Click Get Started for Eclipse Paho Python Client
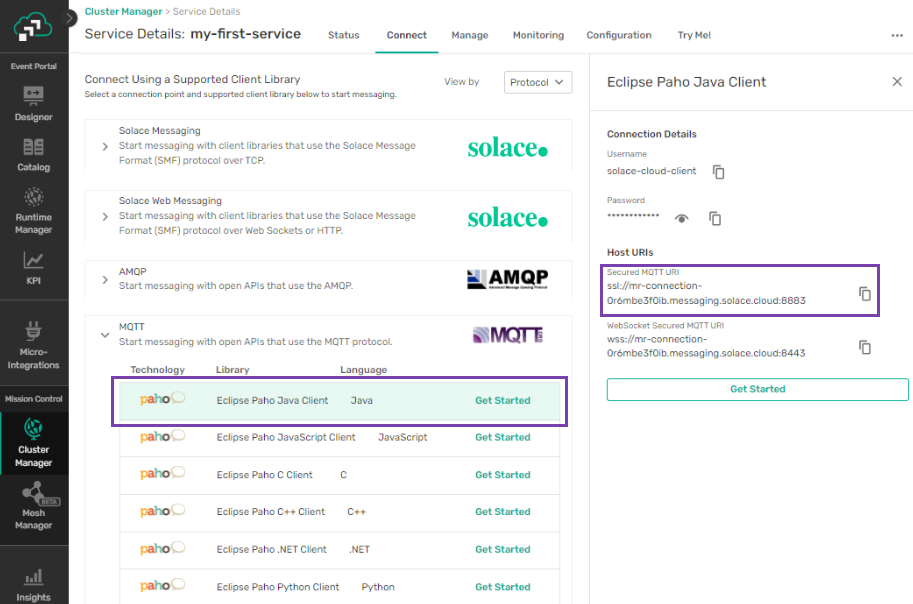The width and height of the screenshot is (913, 604). [x=502, y=587]
